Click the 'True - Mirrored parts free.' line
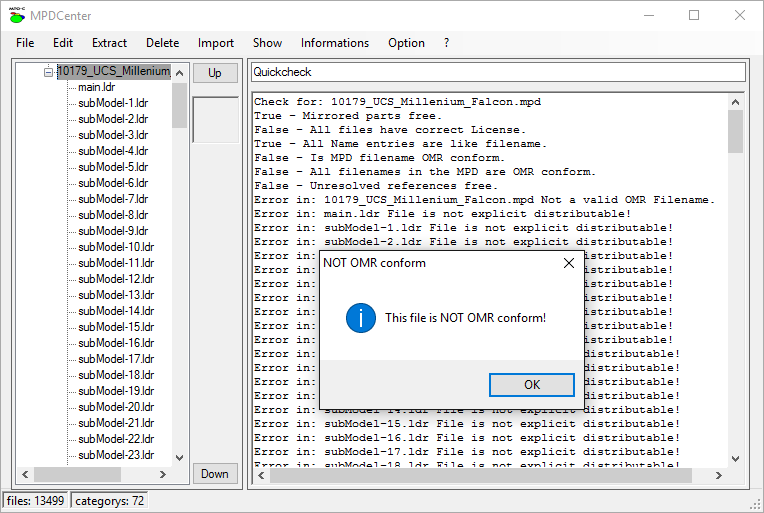Viewport: 764px width, 513px height. pyautogui.click(x=347, y=116)
